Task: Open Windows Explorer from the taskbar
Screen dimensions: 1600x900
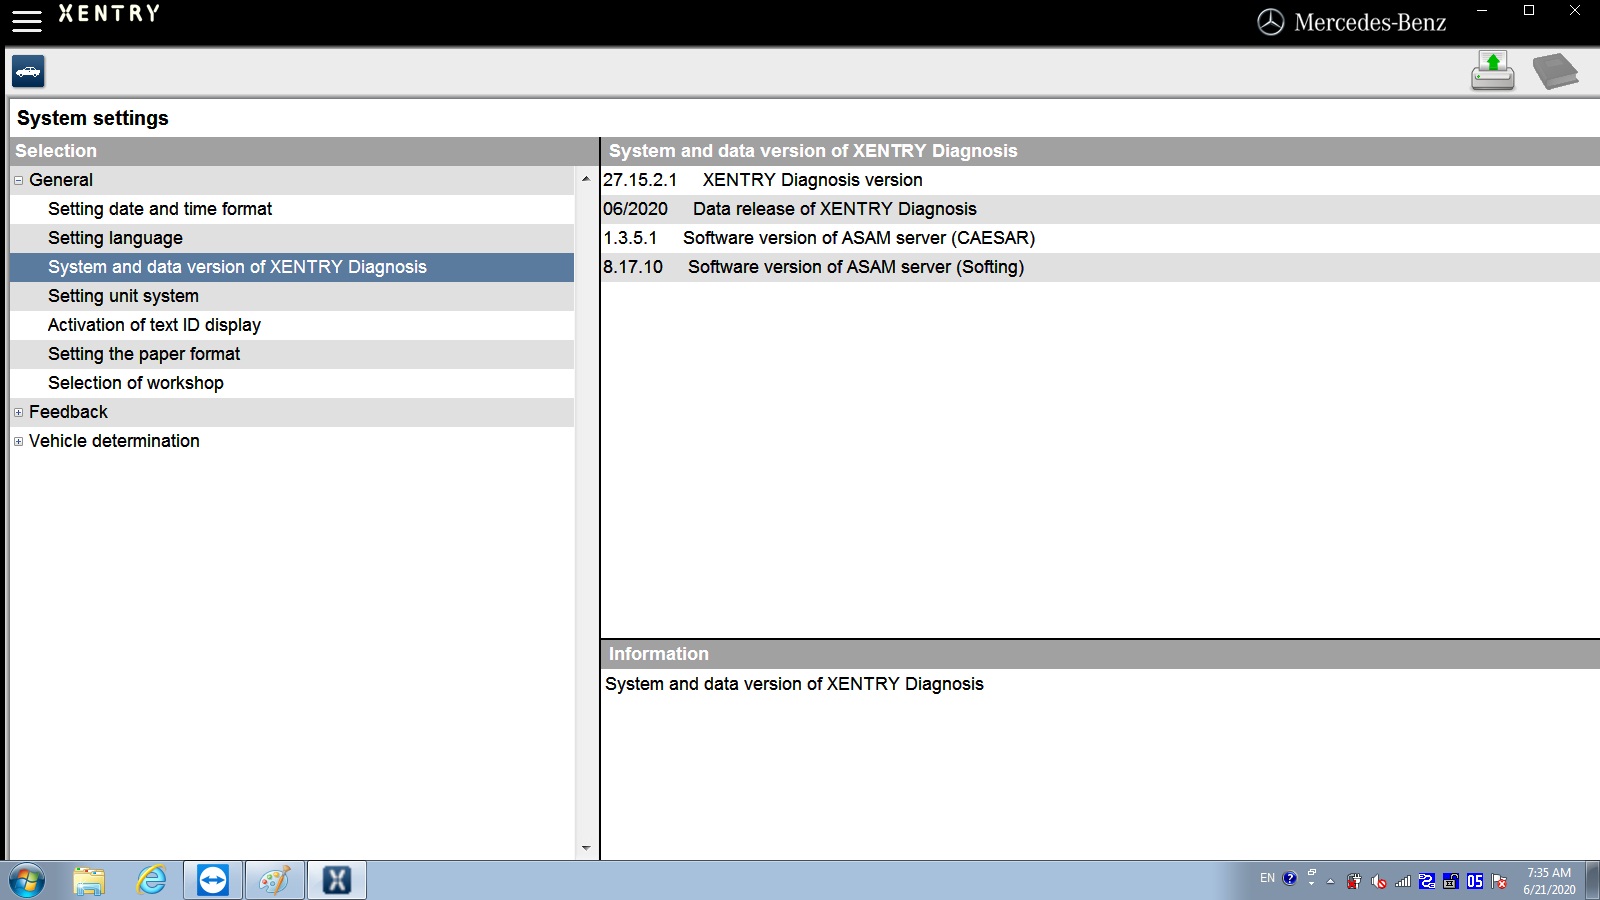Action: pos(89,881)
